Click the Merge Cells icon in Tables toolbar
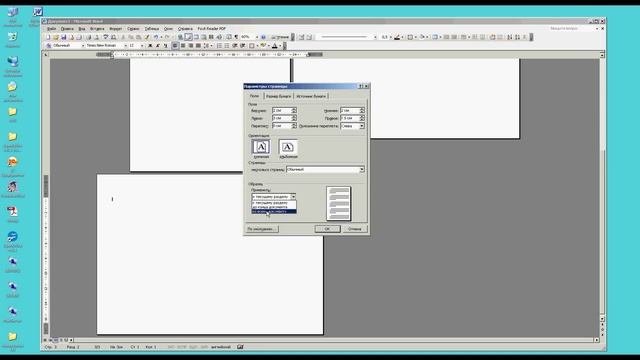640x360 pixels. (446, 37)
